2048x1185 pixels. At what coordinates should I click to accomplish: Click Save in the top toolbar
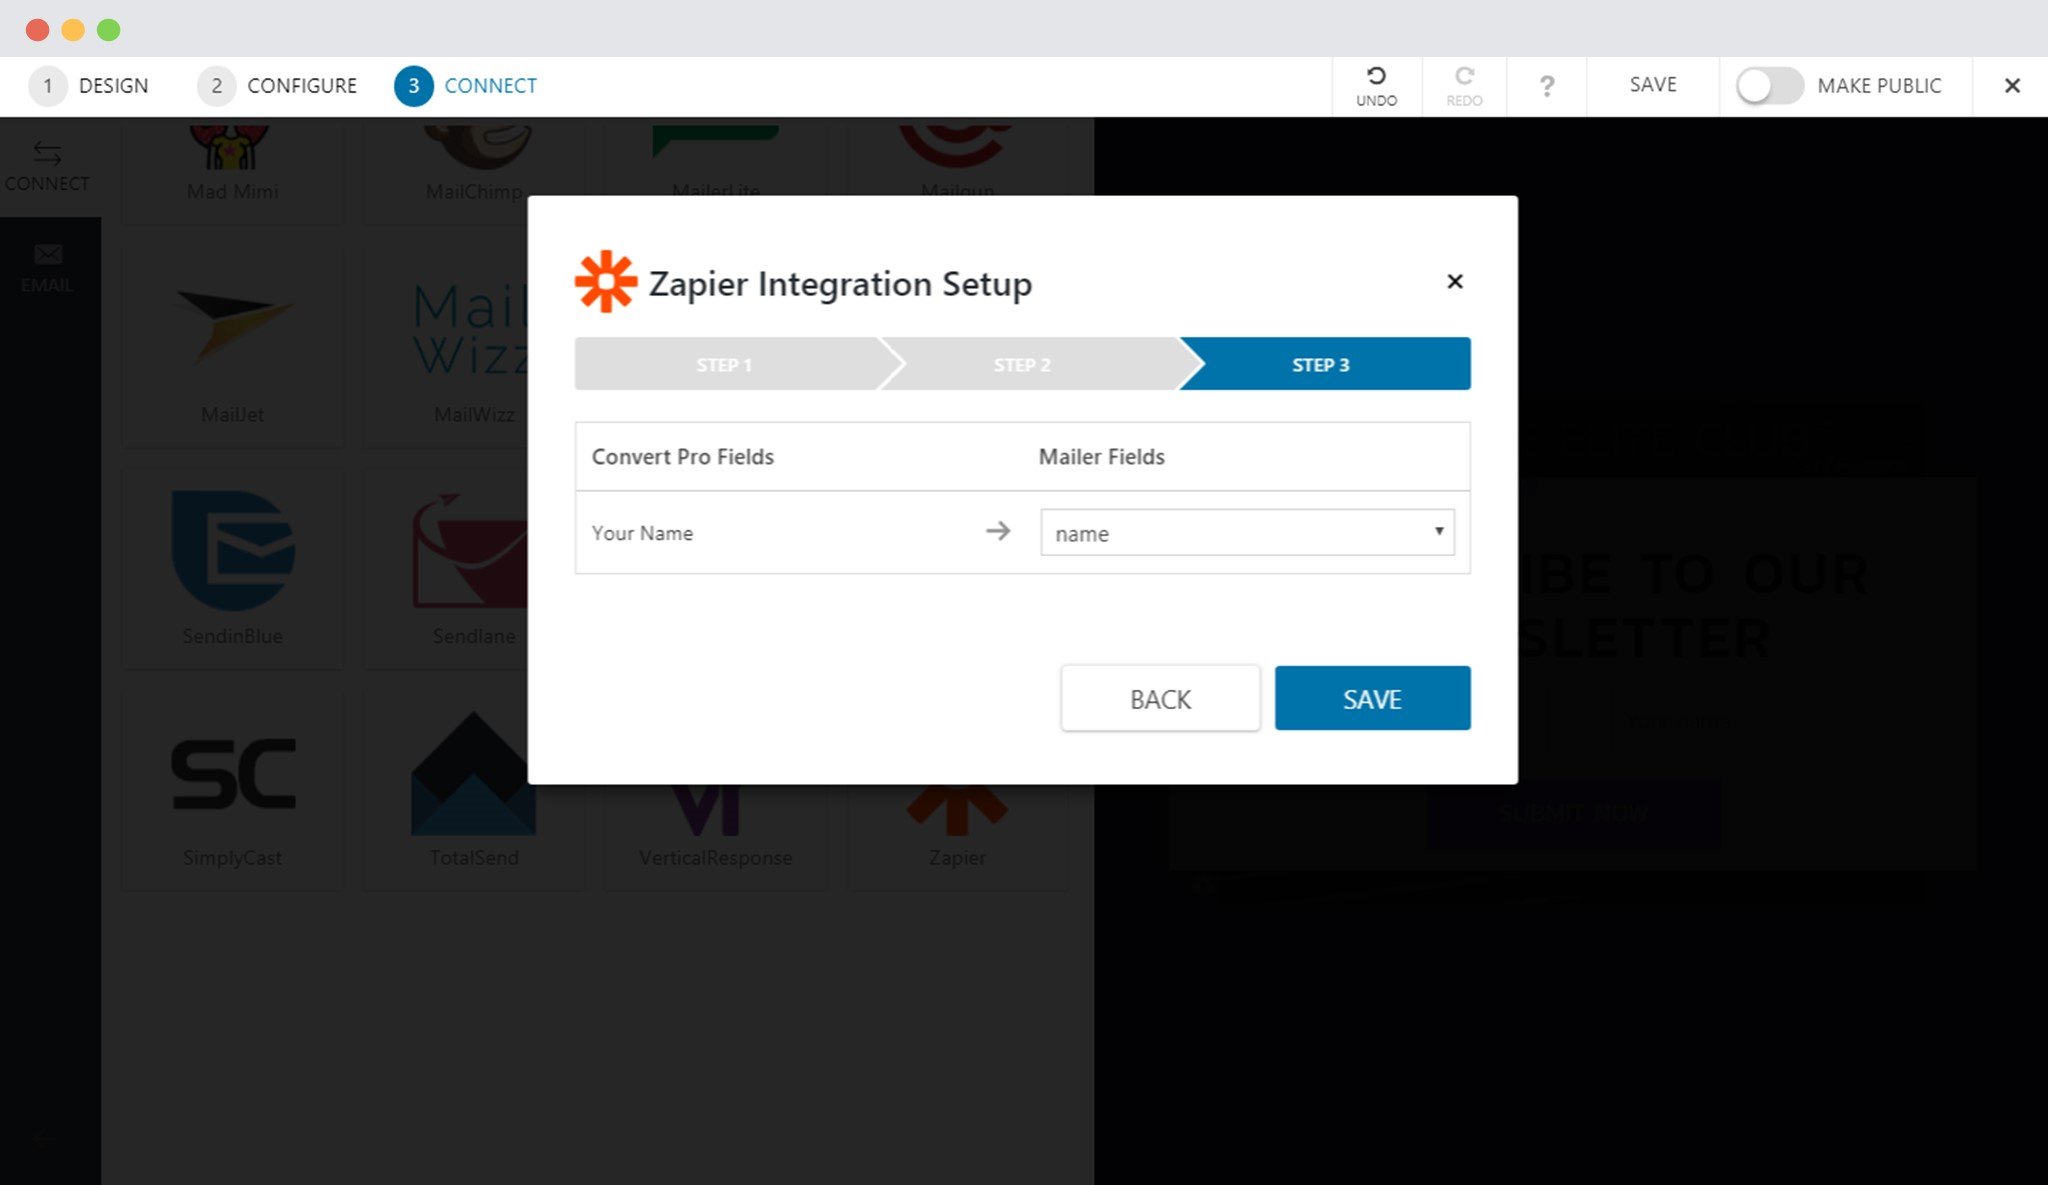coord(1653,85)
